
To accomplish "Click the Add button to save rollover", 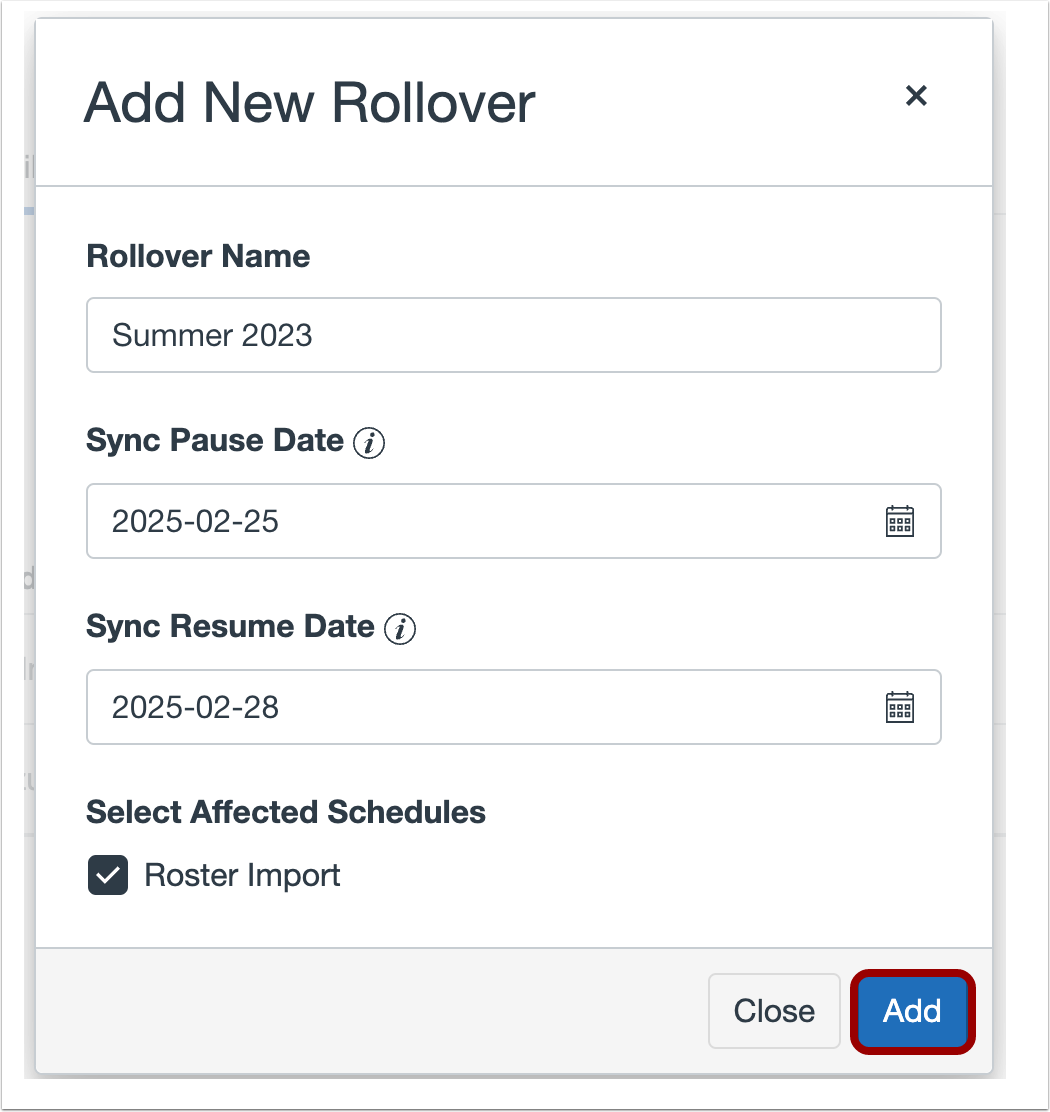I will tap(911, 1011).
